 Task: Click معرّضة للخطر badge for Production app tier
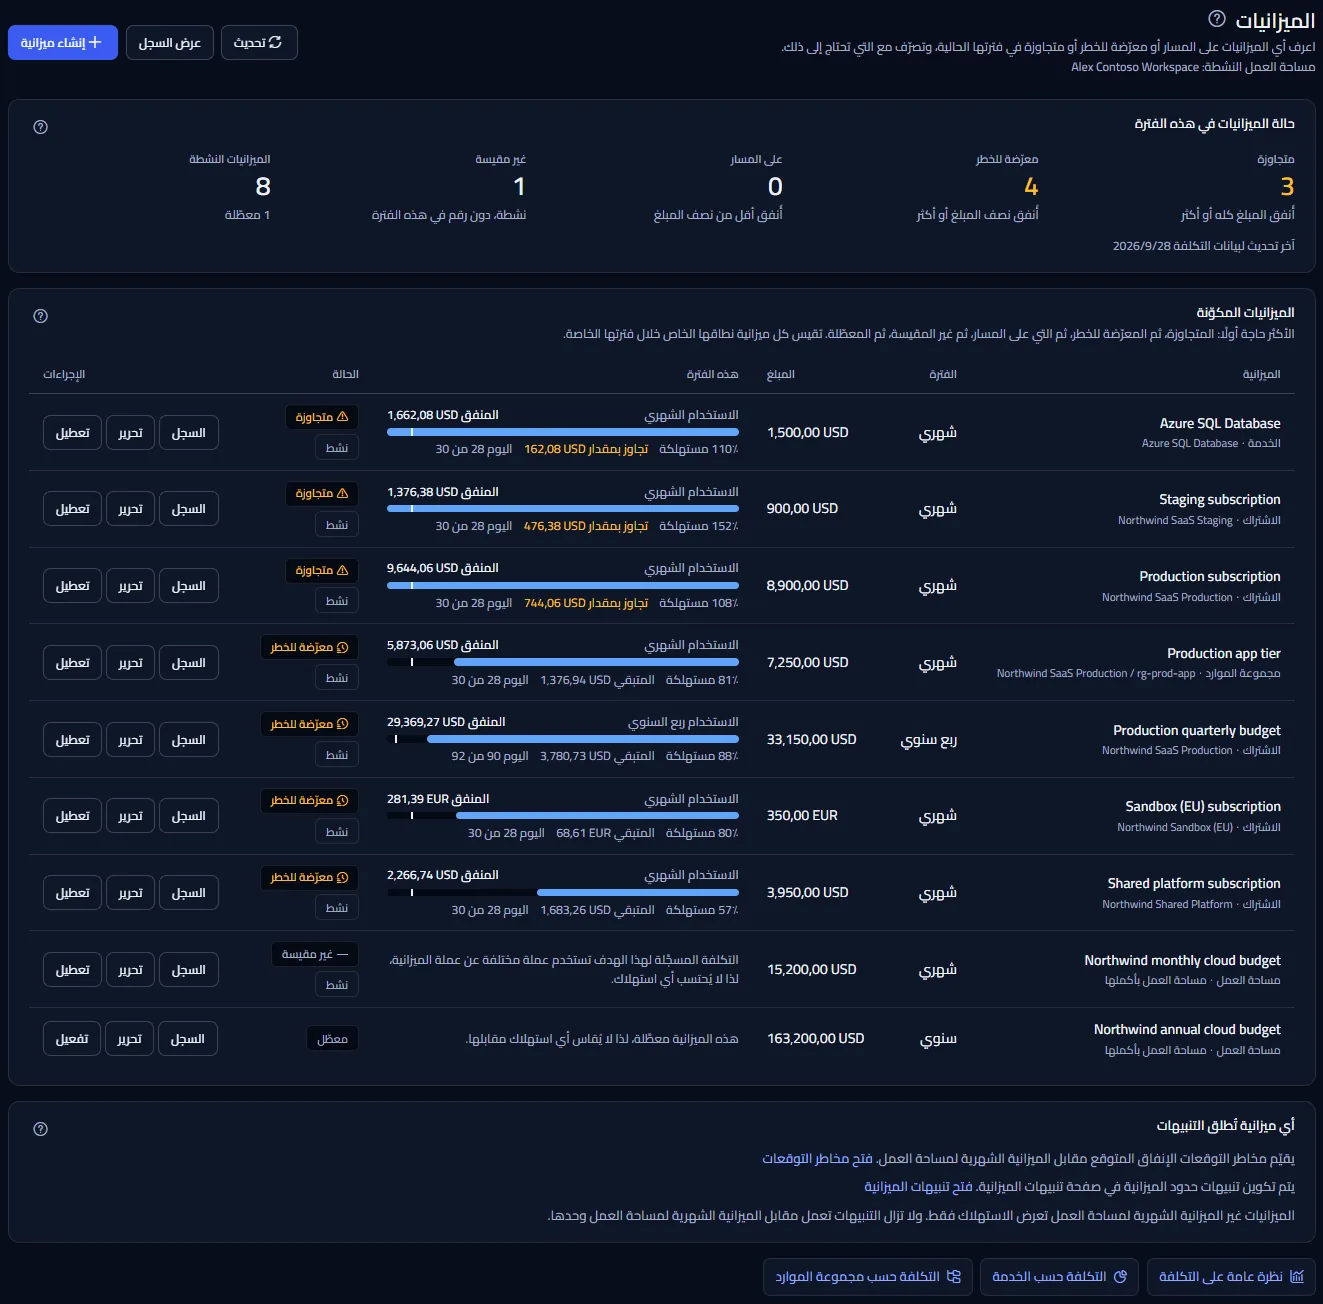pyautogui.click(x=309, y=647)
